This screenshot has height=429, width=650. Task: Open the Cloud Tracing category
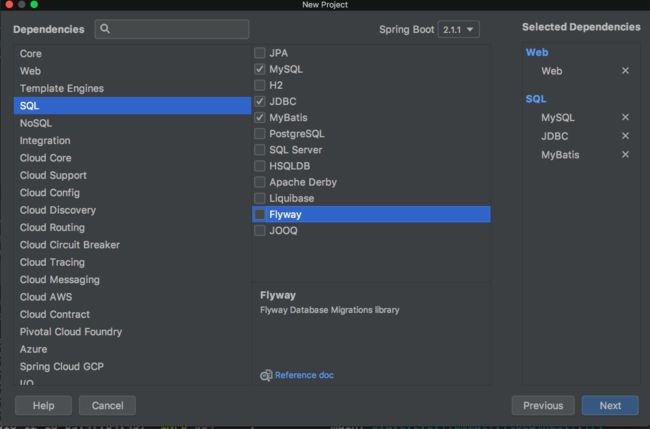pyautogui.click(x=132, y=262)
